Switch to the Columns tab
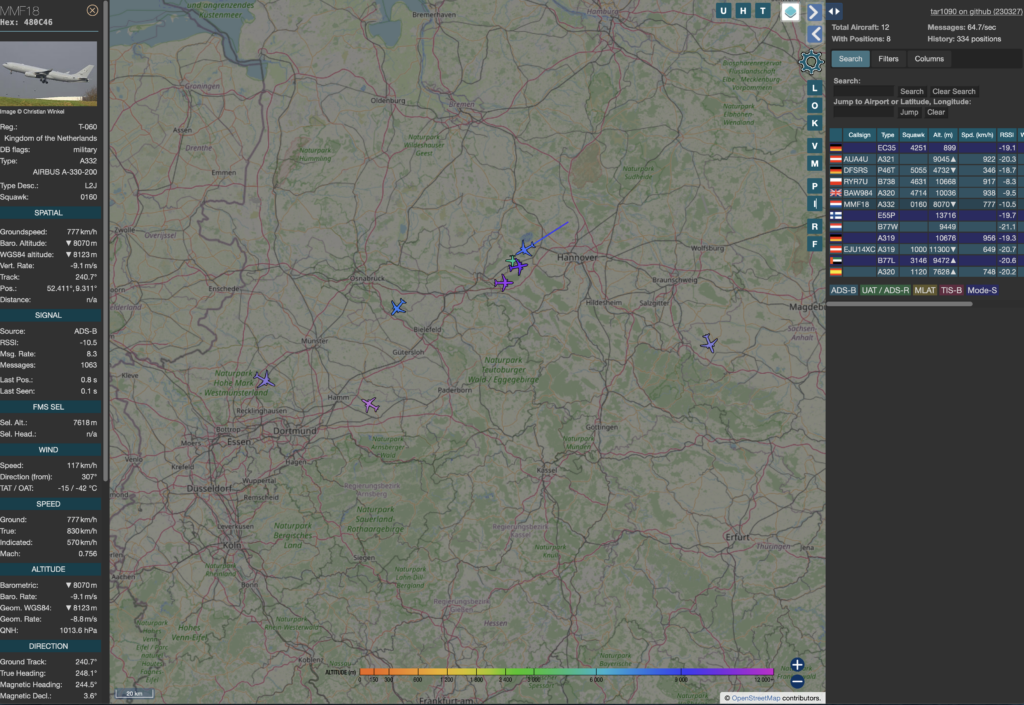Screen dimensions: 1024x705 pyautogui.click(x=929, y=58)
